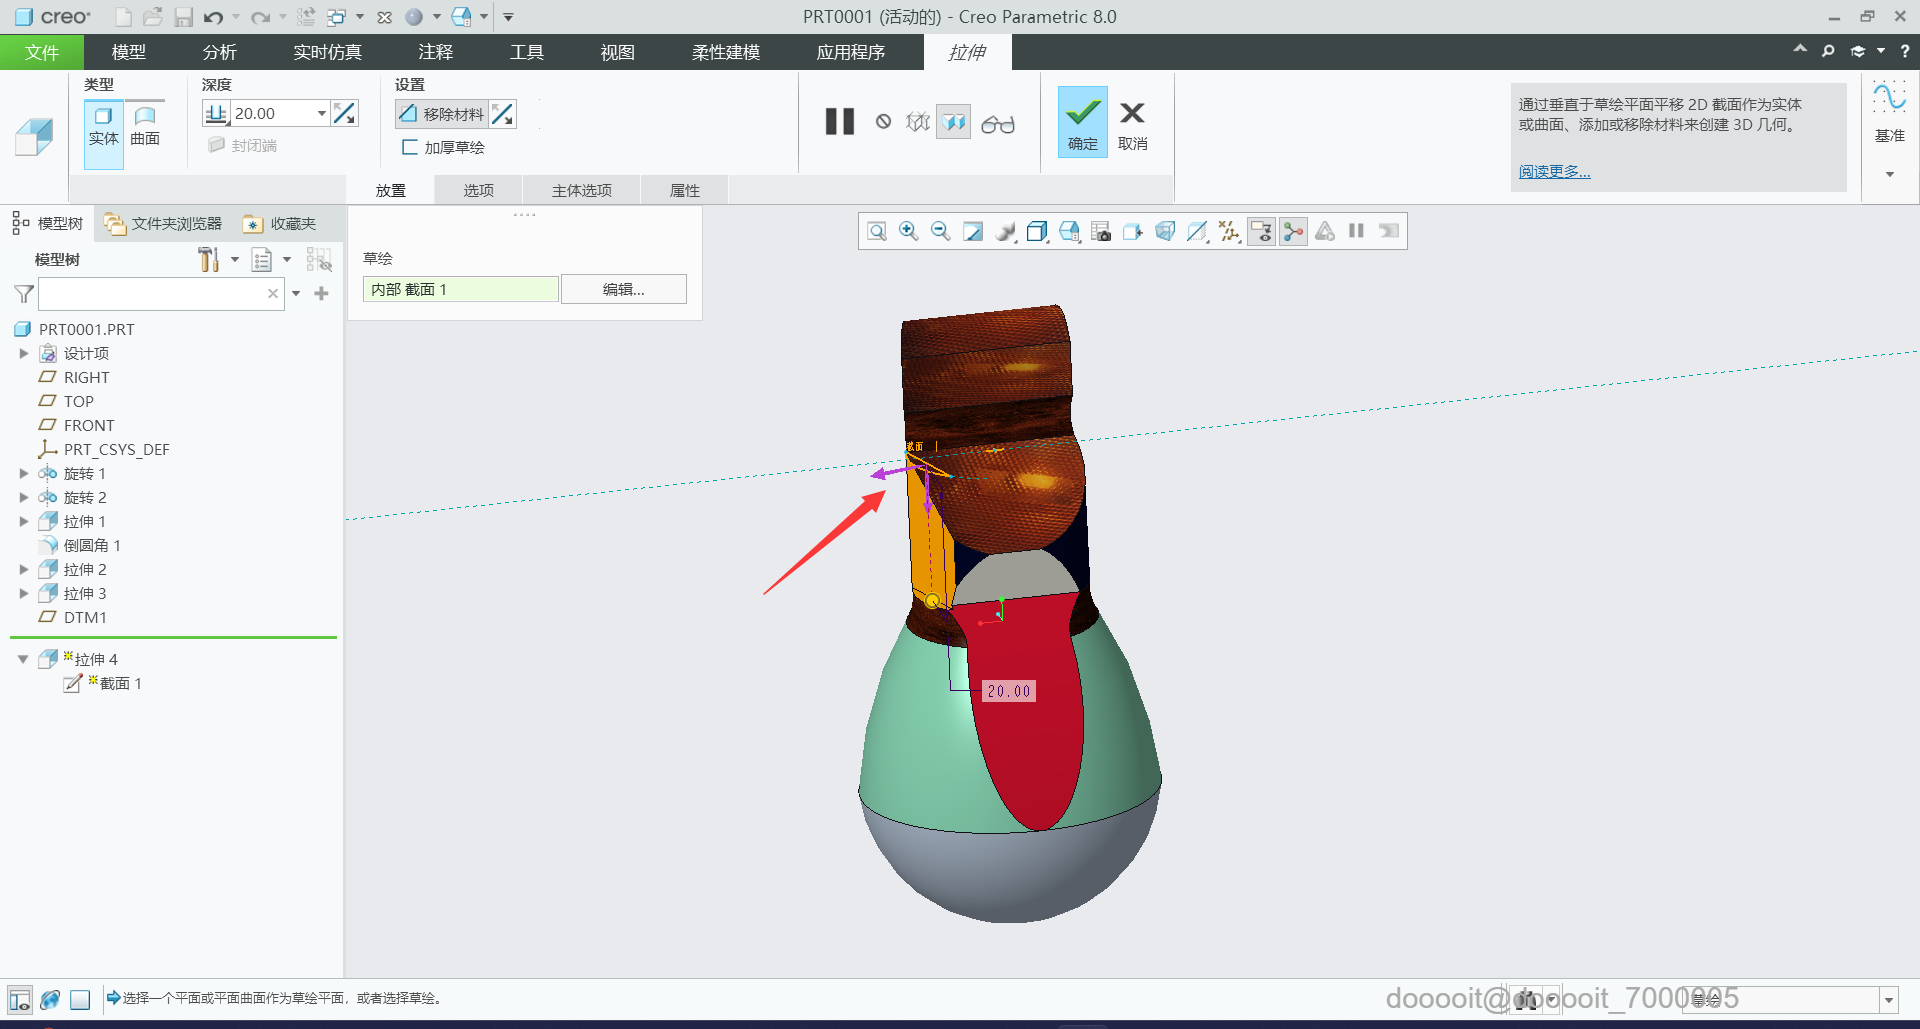
Task: Select the 曲面 surface type
Action: tap(145, 126)
